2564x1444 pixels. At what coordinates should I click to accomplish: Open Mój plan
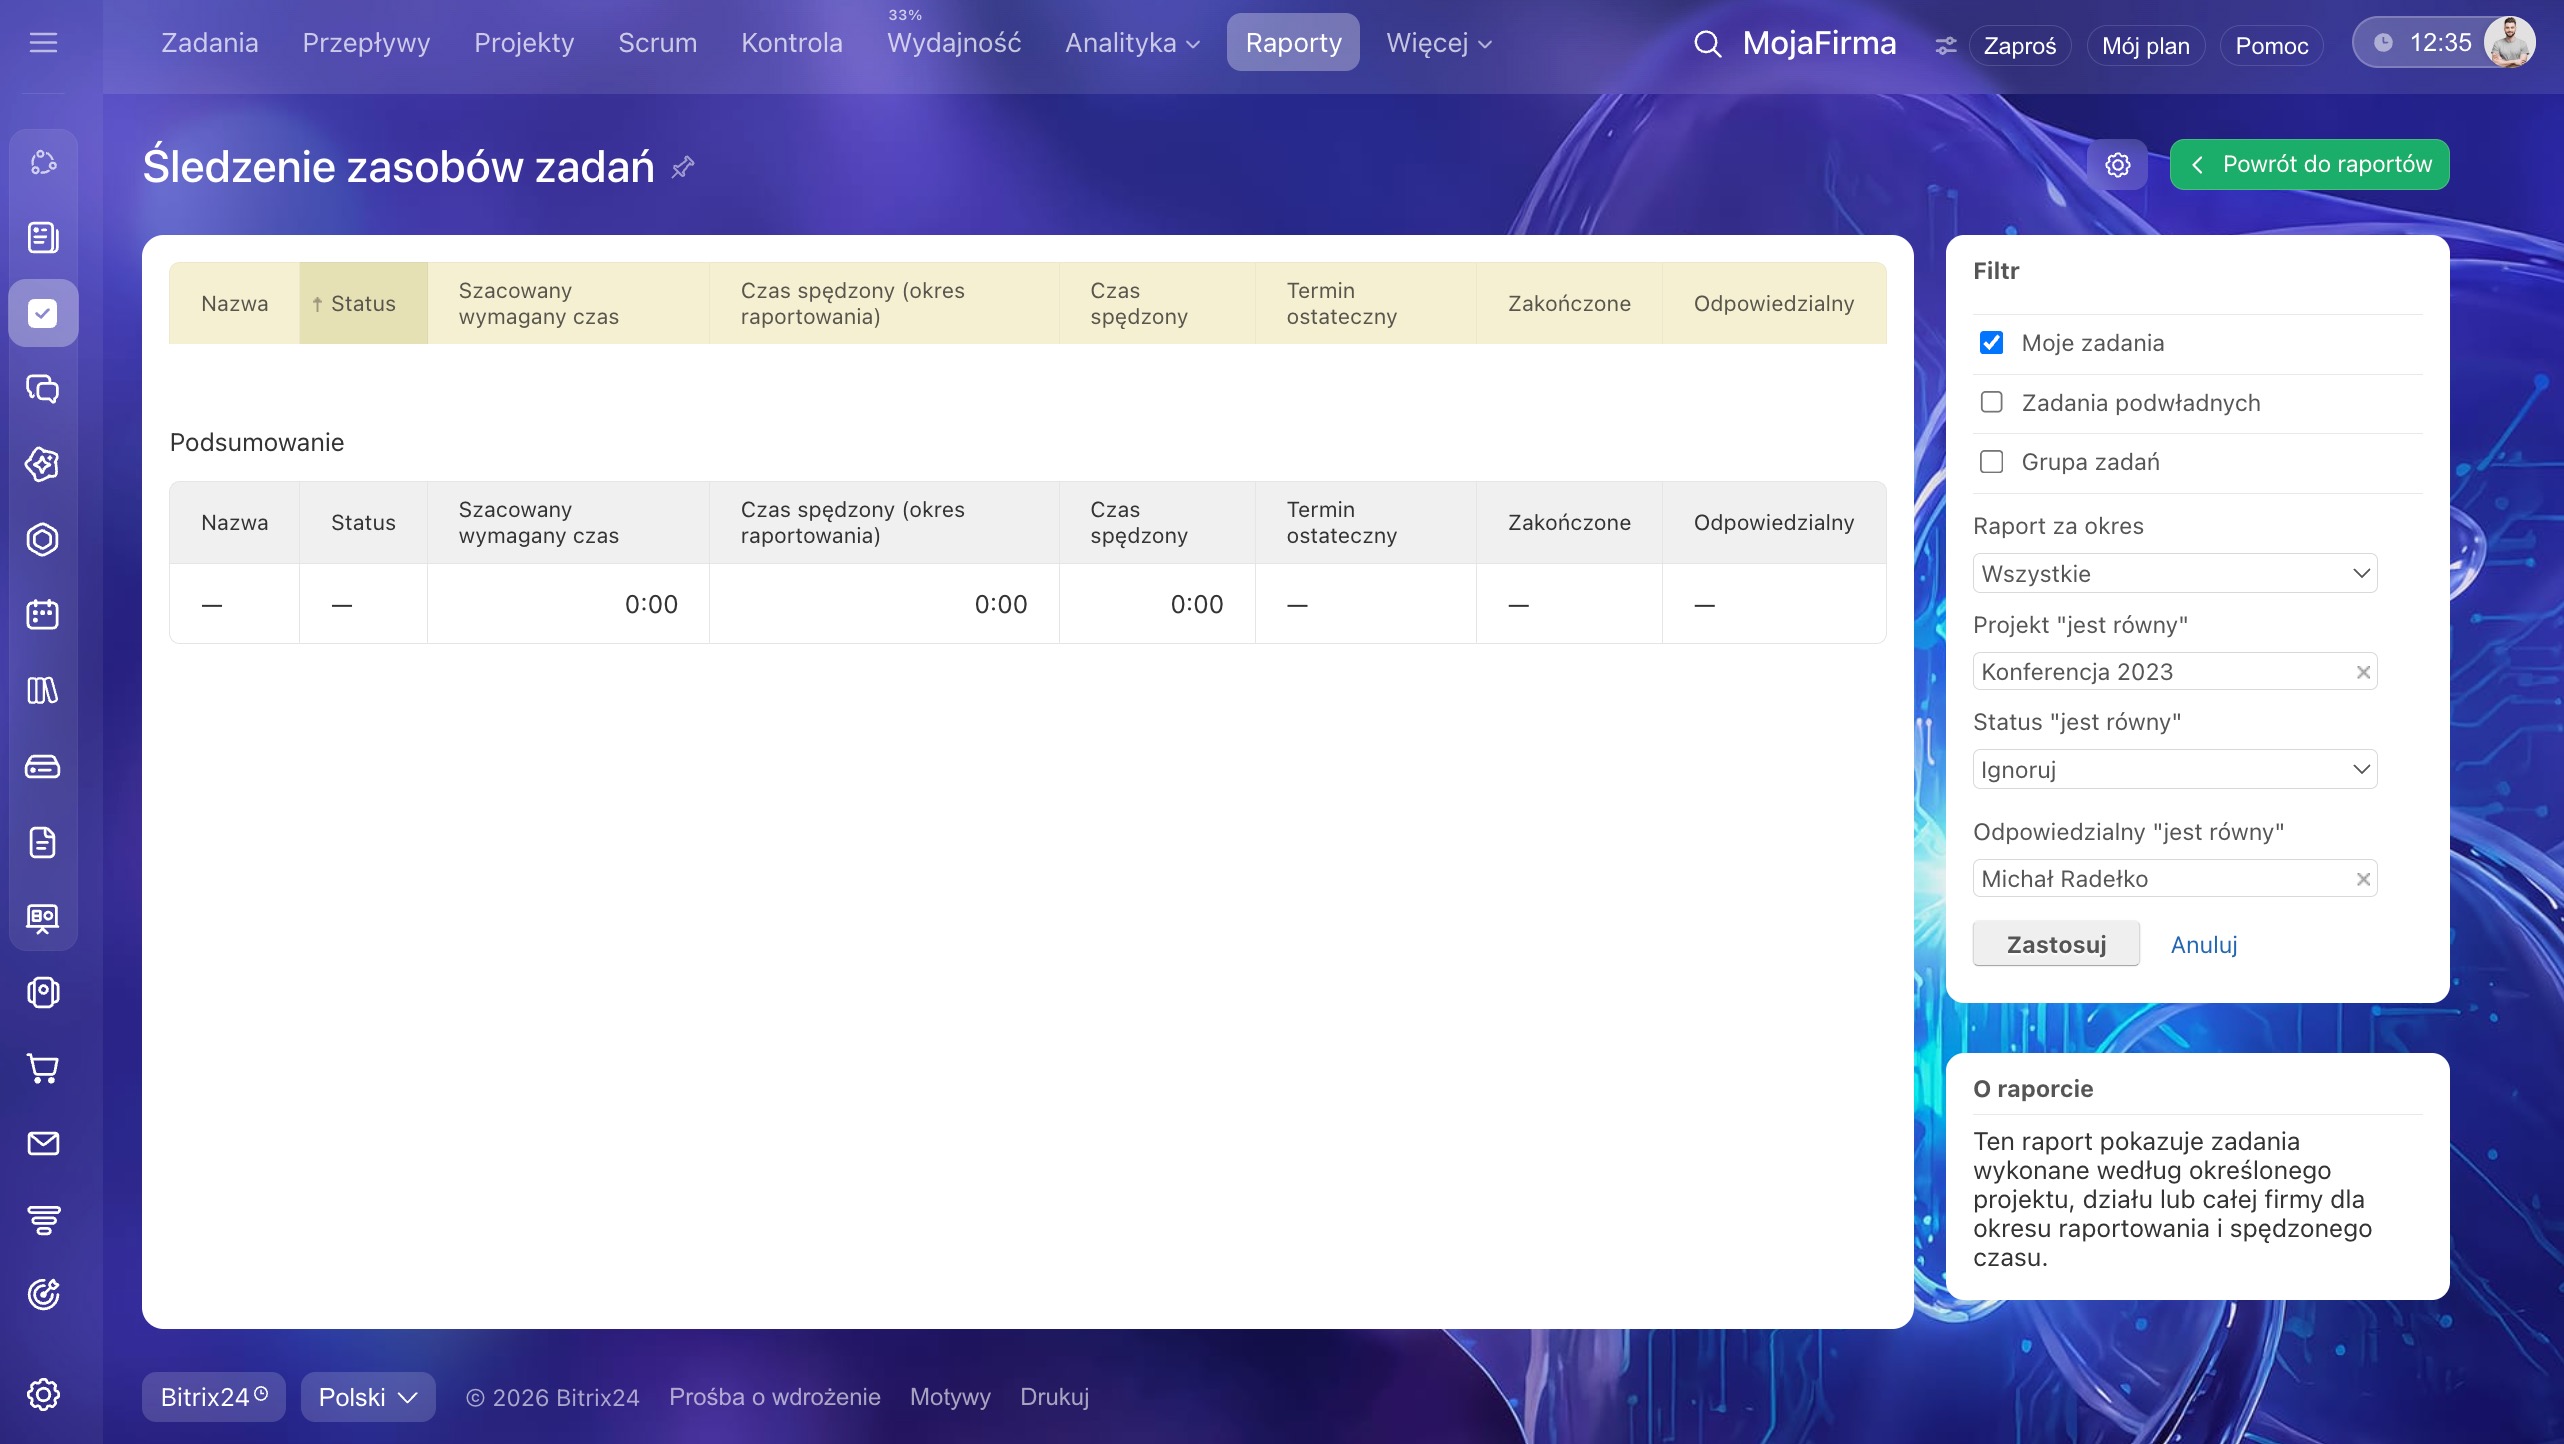2146,46
